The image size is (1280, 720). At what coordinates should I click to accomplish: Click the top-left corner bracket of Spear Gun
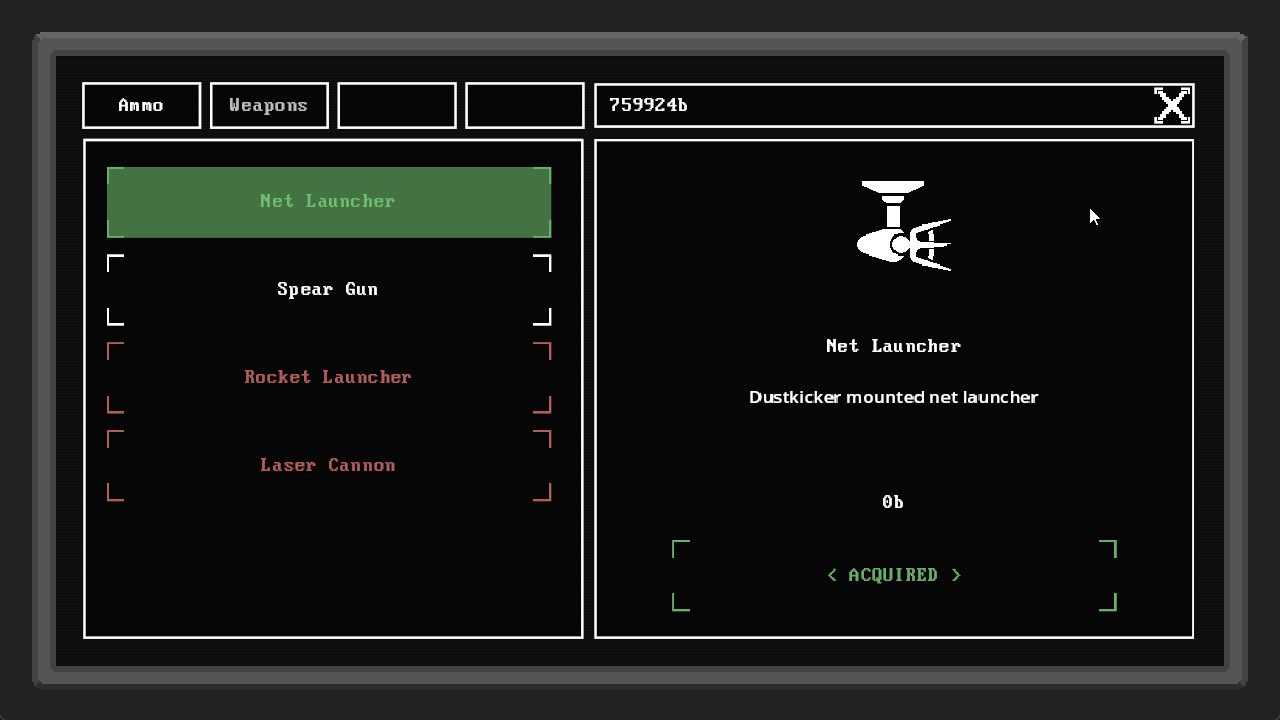point(115,263)
